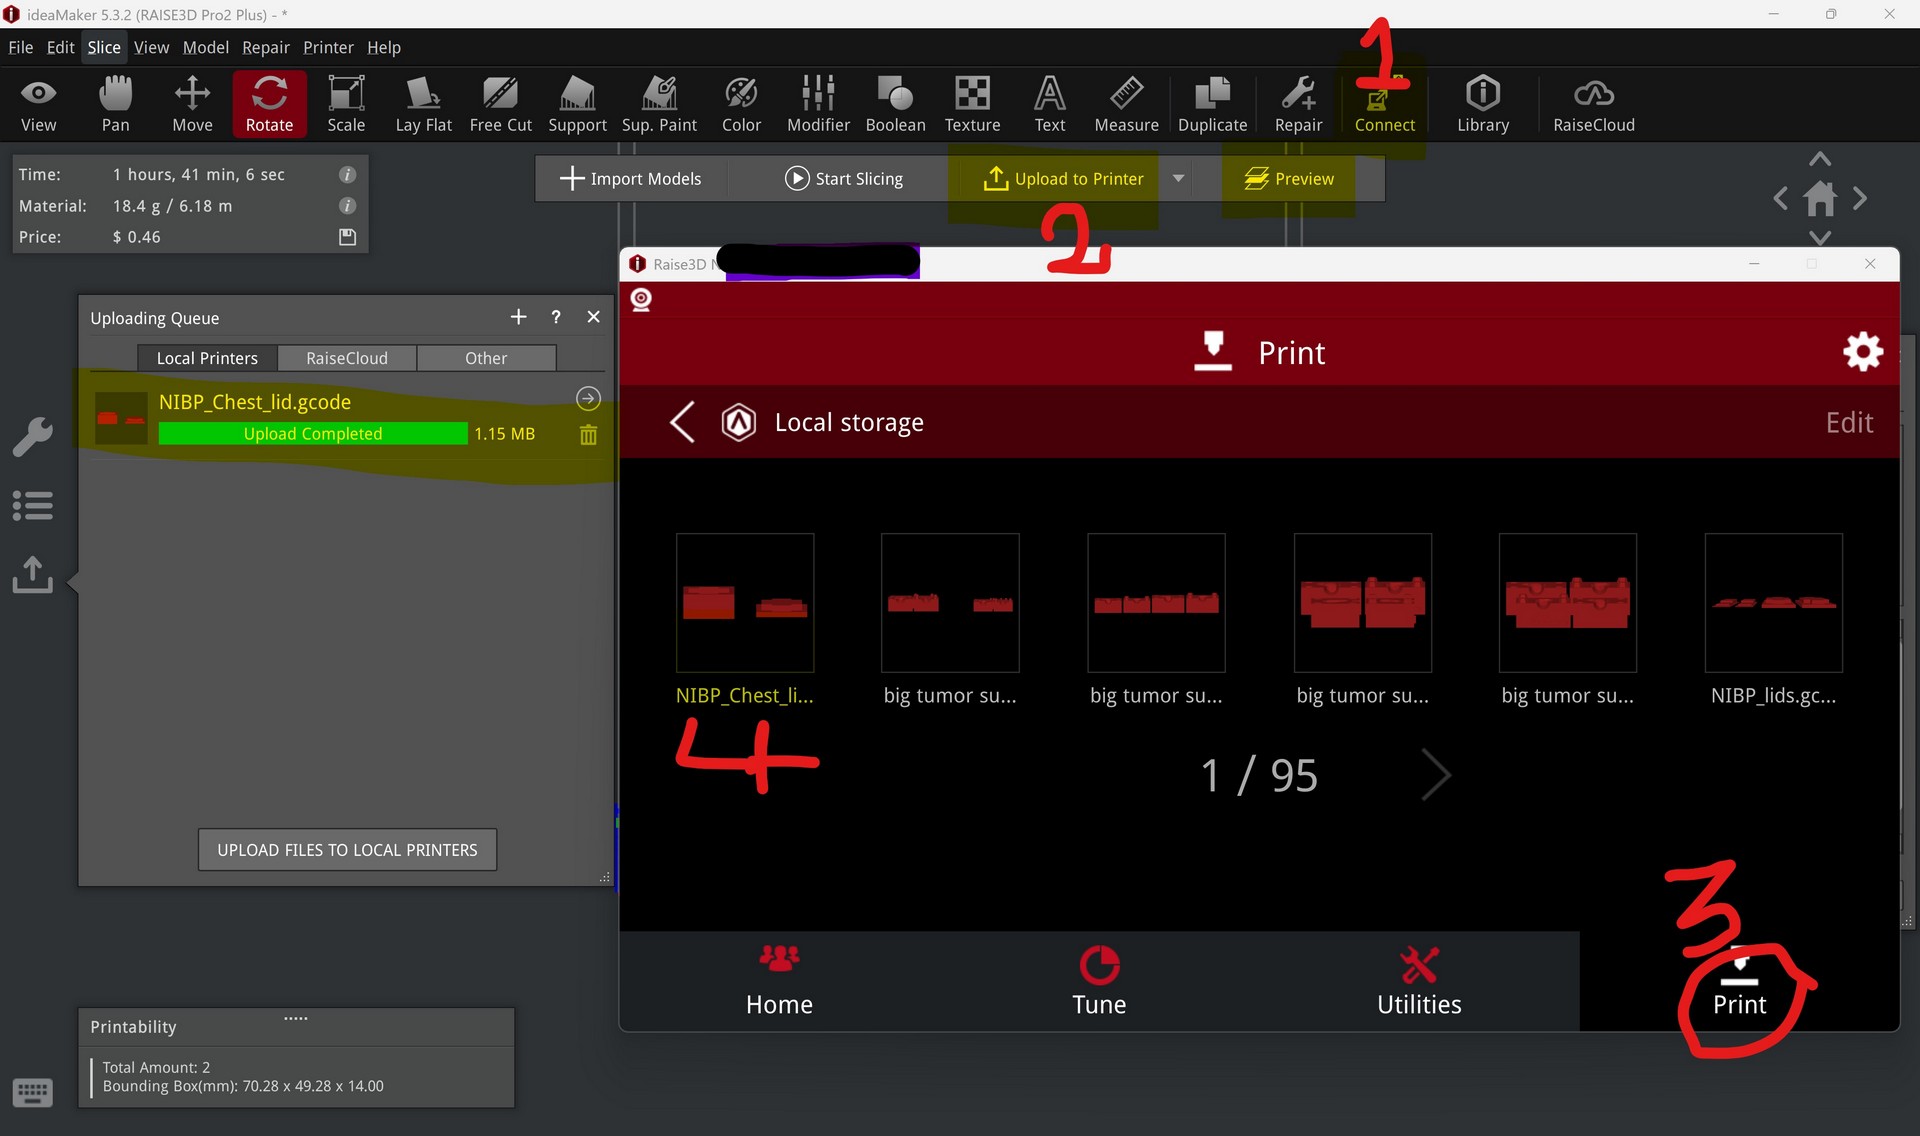Open RaiseCloud from the toolbar
The width and height of the screenshot is (1920, 1136).
(x=1593, y=104)
